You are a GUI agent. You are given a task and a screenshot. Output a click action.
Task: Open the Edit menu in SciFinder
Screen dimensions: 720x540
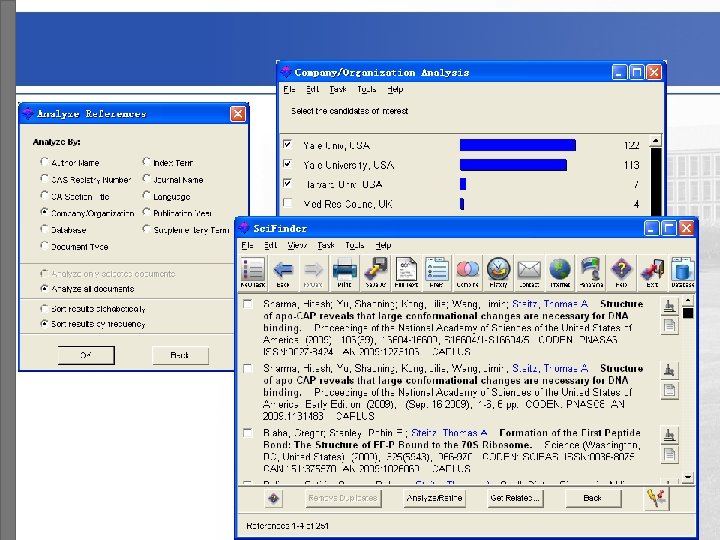coord(270,246)
